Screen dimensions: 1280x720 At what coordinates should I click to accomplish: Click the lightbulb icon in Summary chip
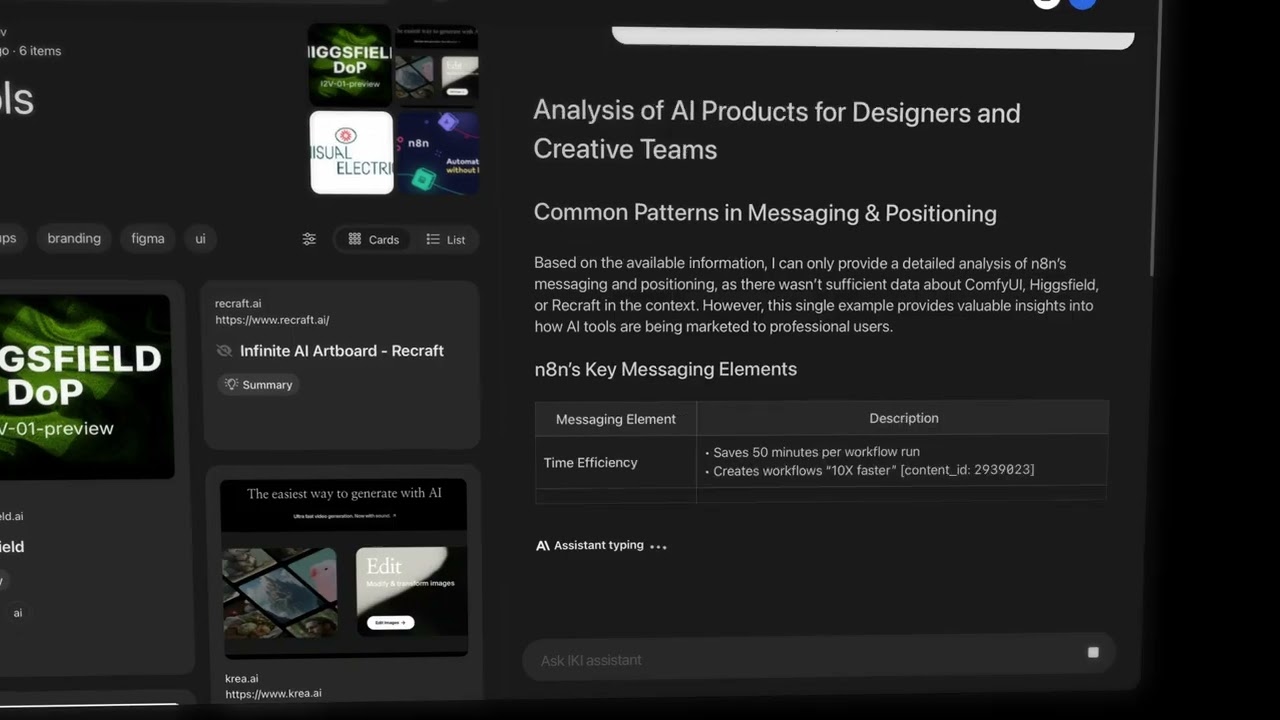pyautogui.click(x=232, y=385)
